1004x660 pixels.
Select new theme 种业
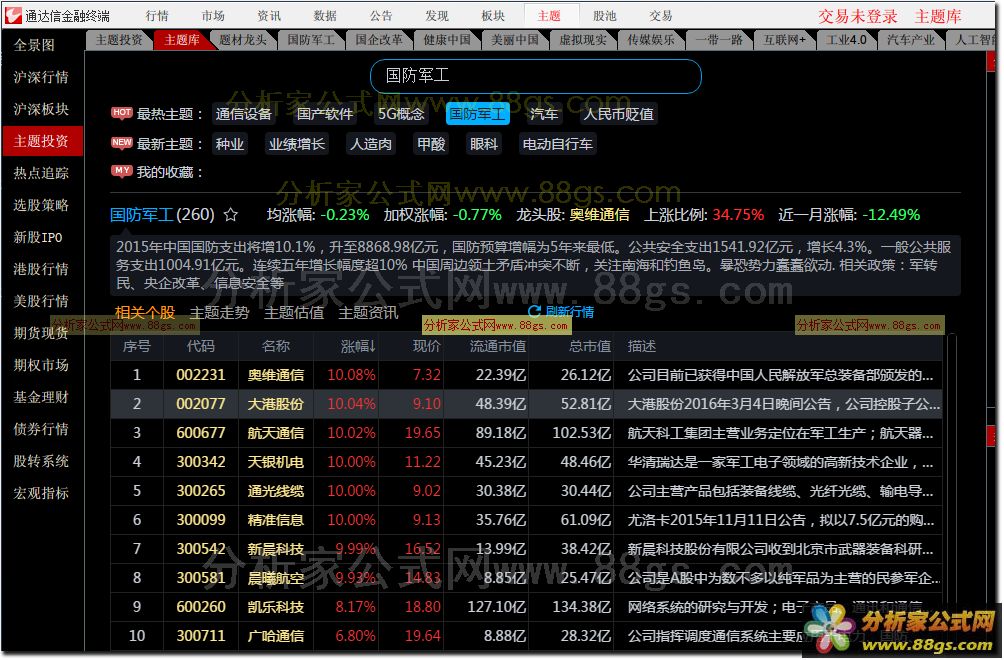229,144
